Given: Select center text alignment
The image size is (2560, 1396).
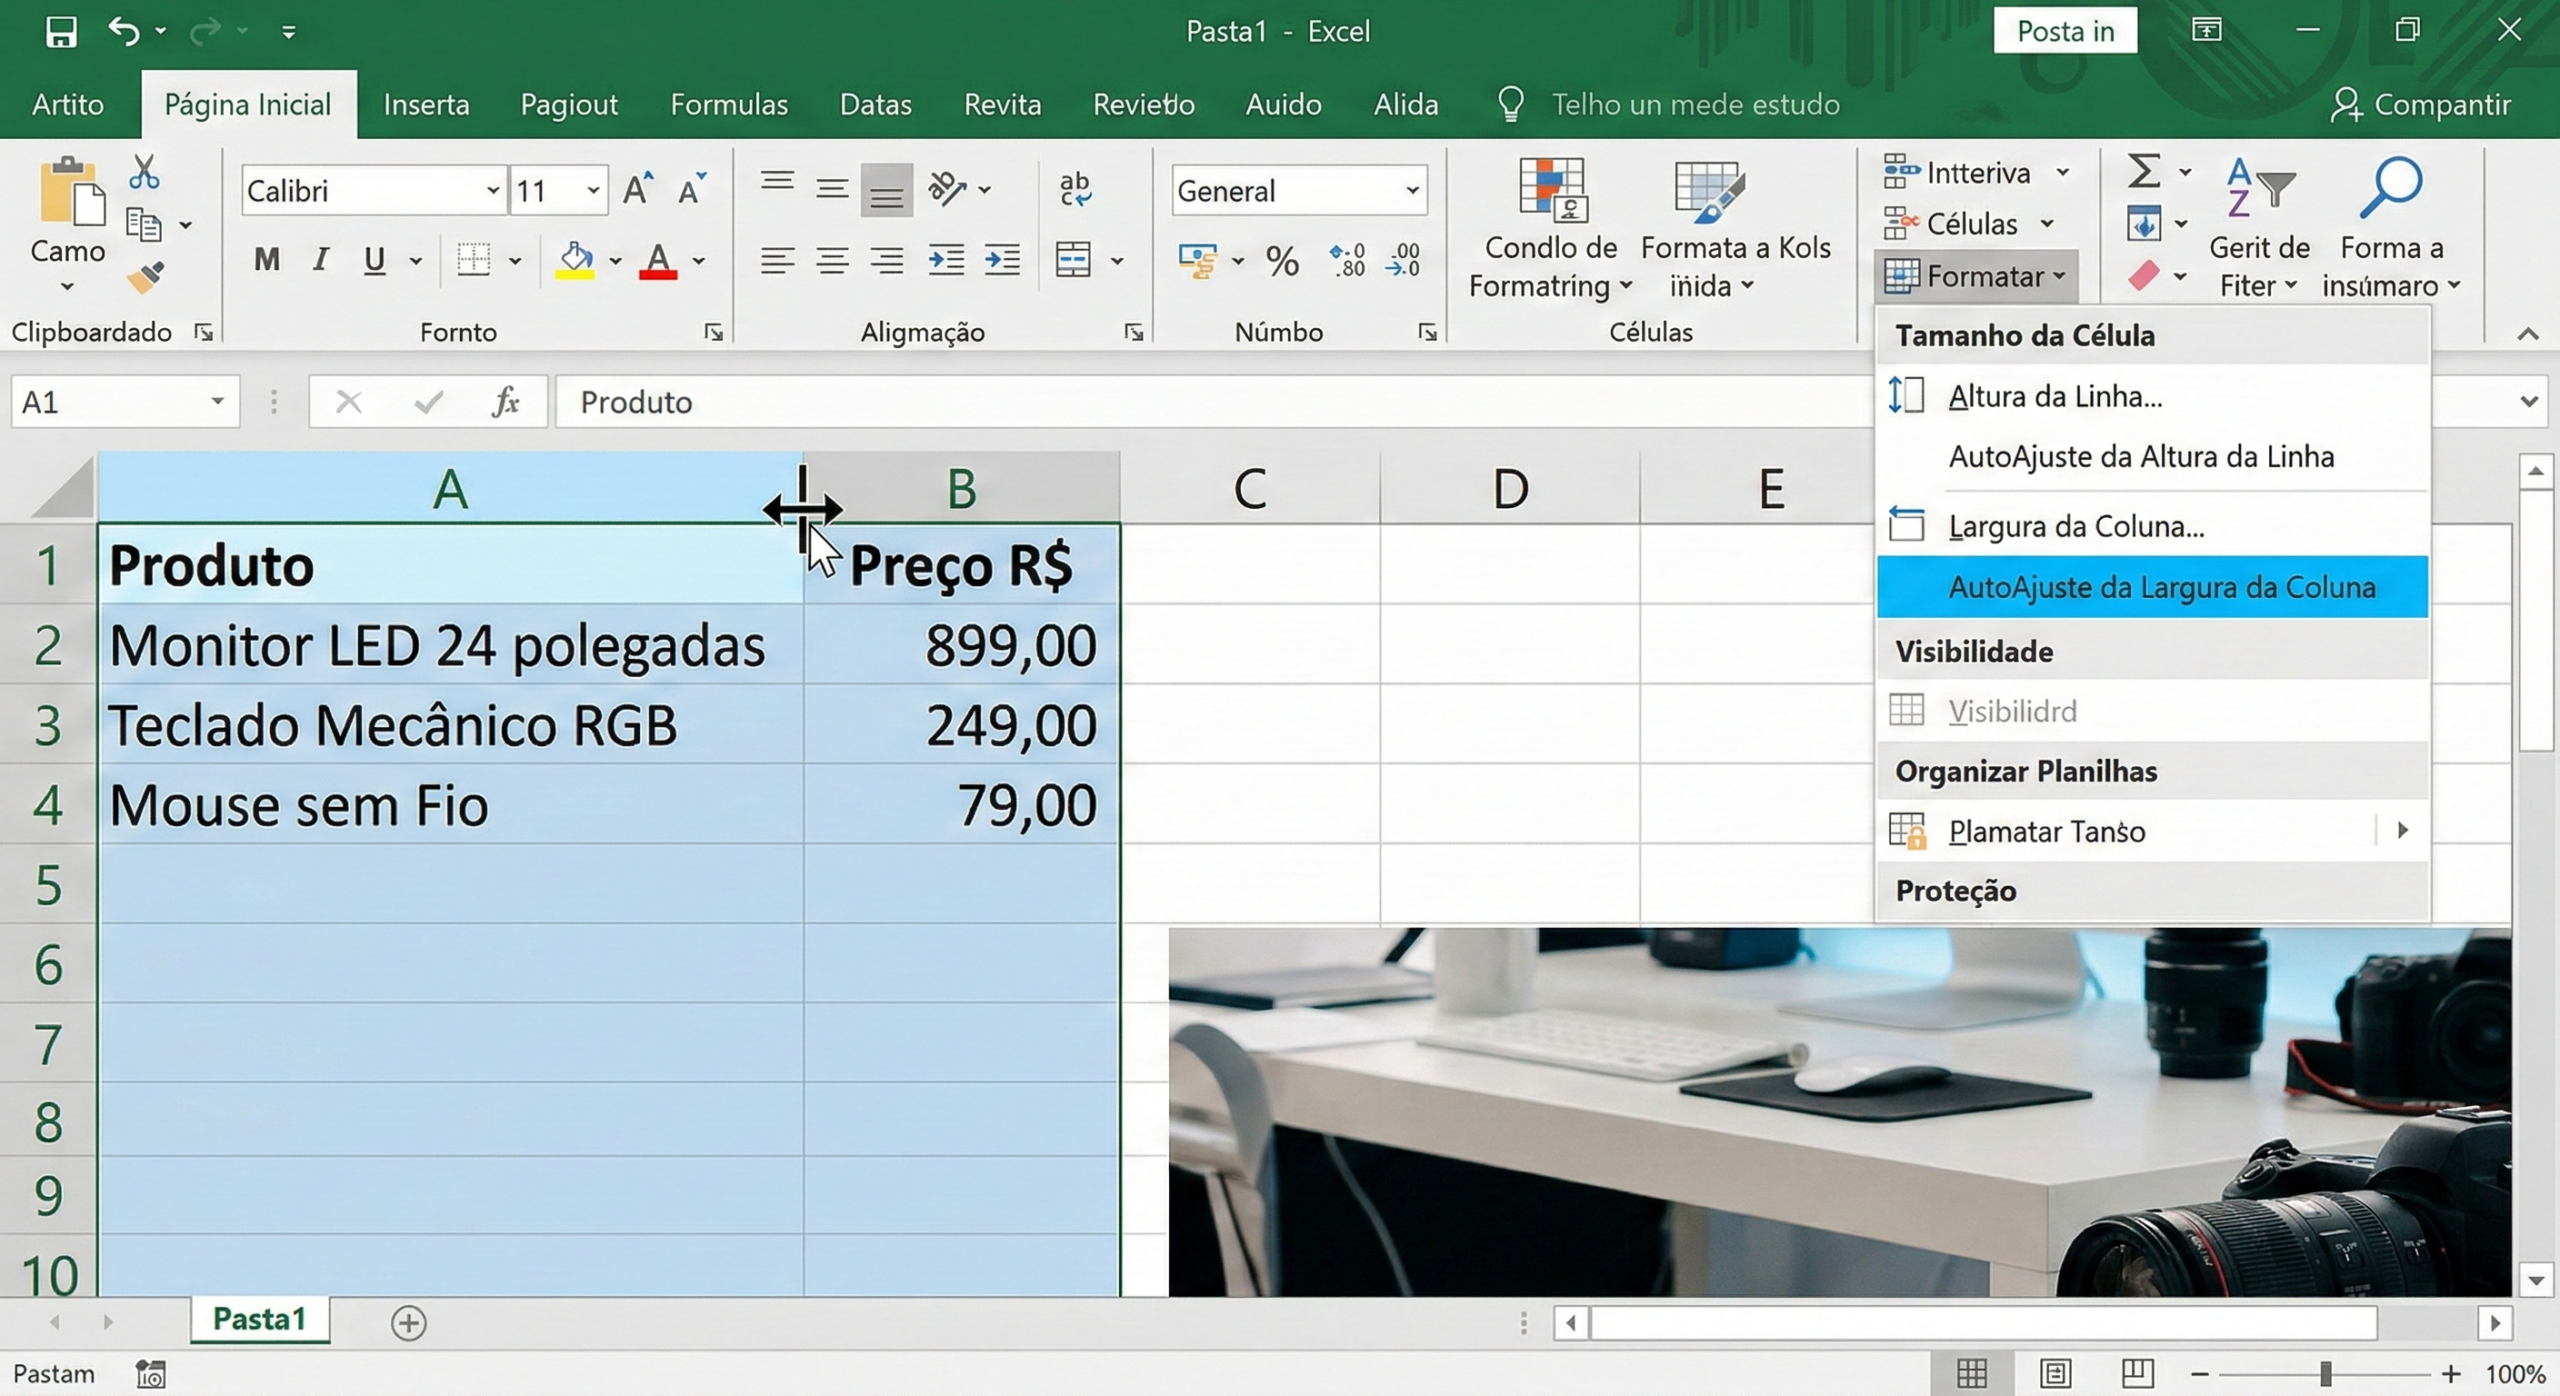Looking at the screenshot, I should (831, 261).
